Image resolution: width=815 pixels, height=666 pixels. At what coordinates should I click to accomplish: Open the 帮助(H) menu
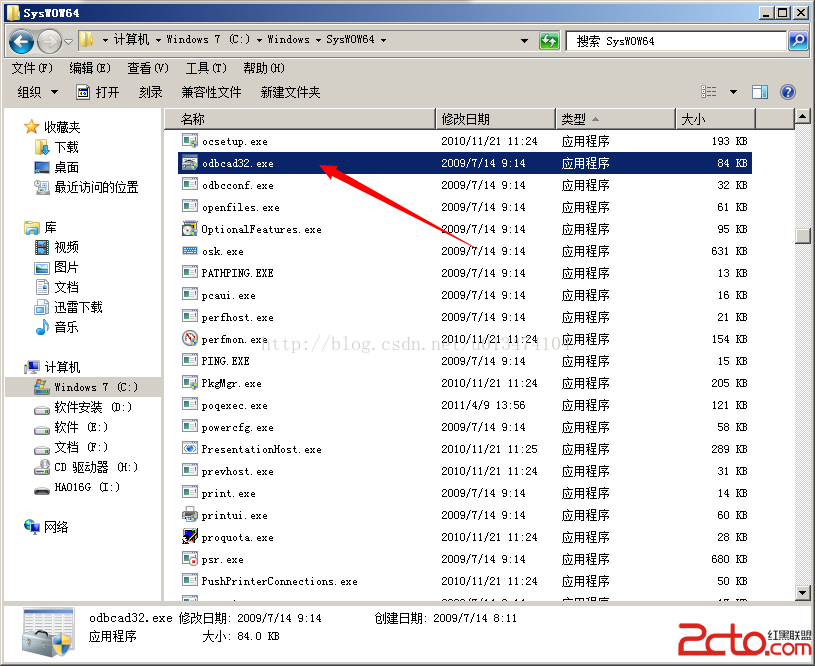click(264, 68)
